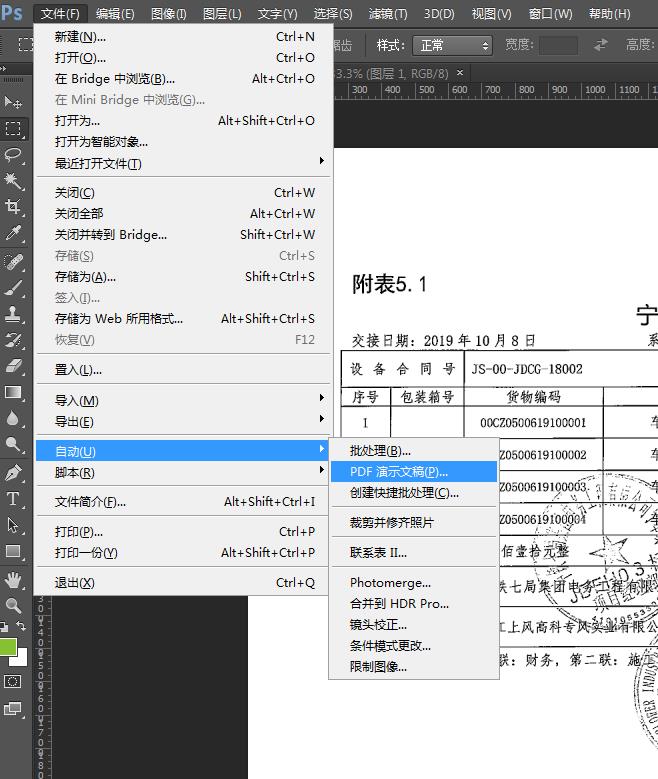
Task: Toggle Quick Mask mode
Action: click(12, 681)
